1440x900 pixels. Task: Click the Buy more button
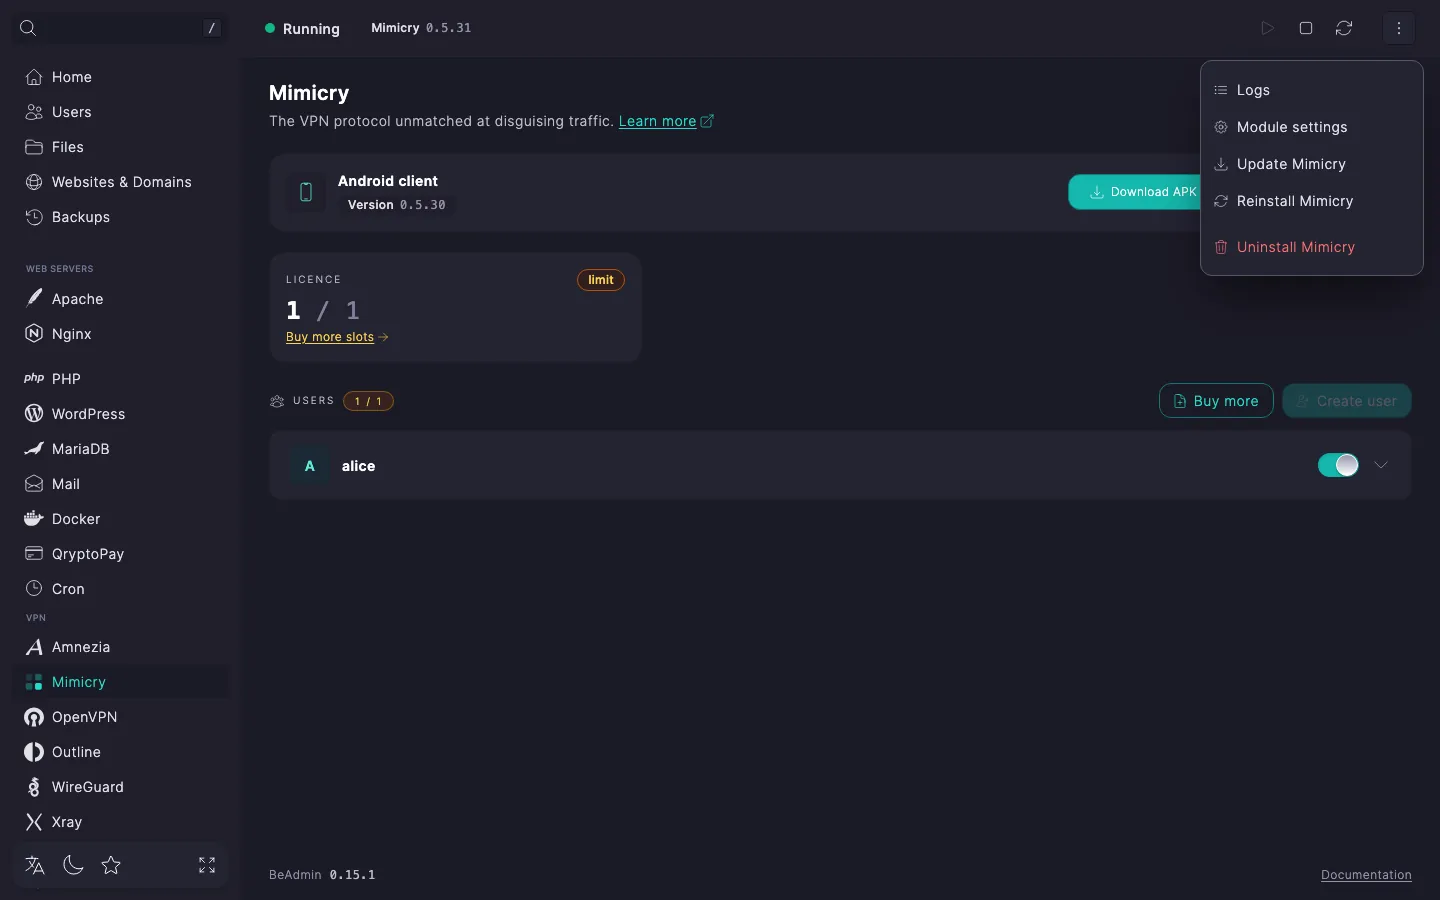click(1216, 401)
